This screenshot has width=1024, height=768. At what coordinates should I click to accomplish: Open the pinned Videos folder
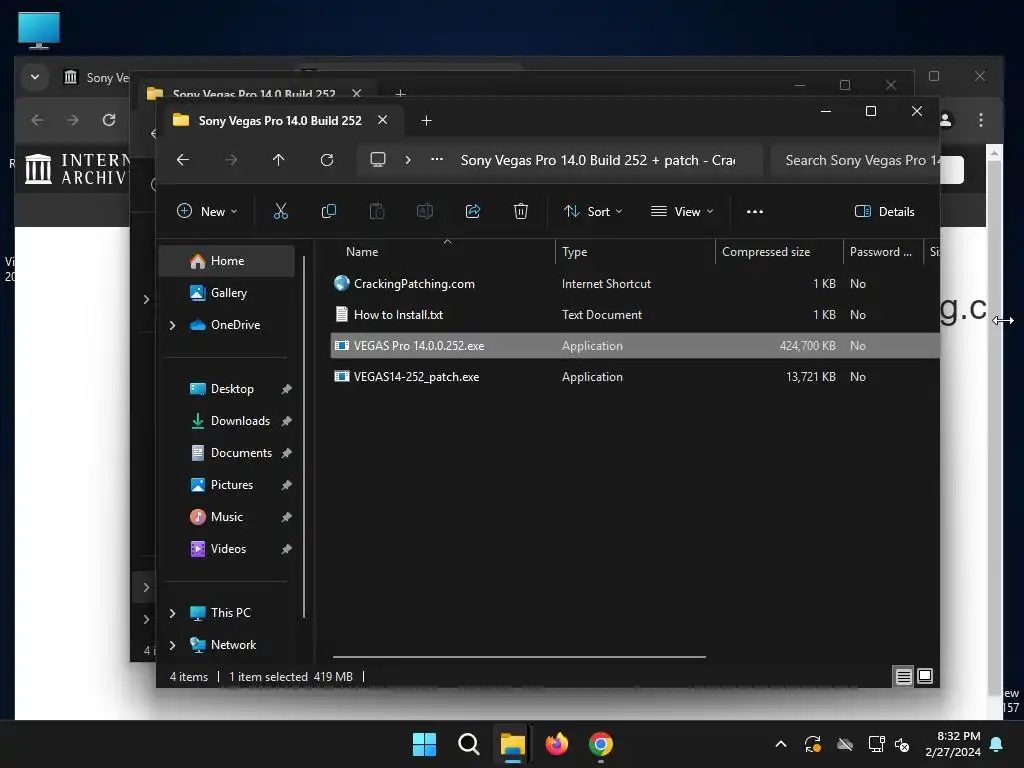point(228,549)
